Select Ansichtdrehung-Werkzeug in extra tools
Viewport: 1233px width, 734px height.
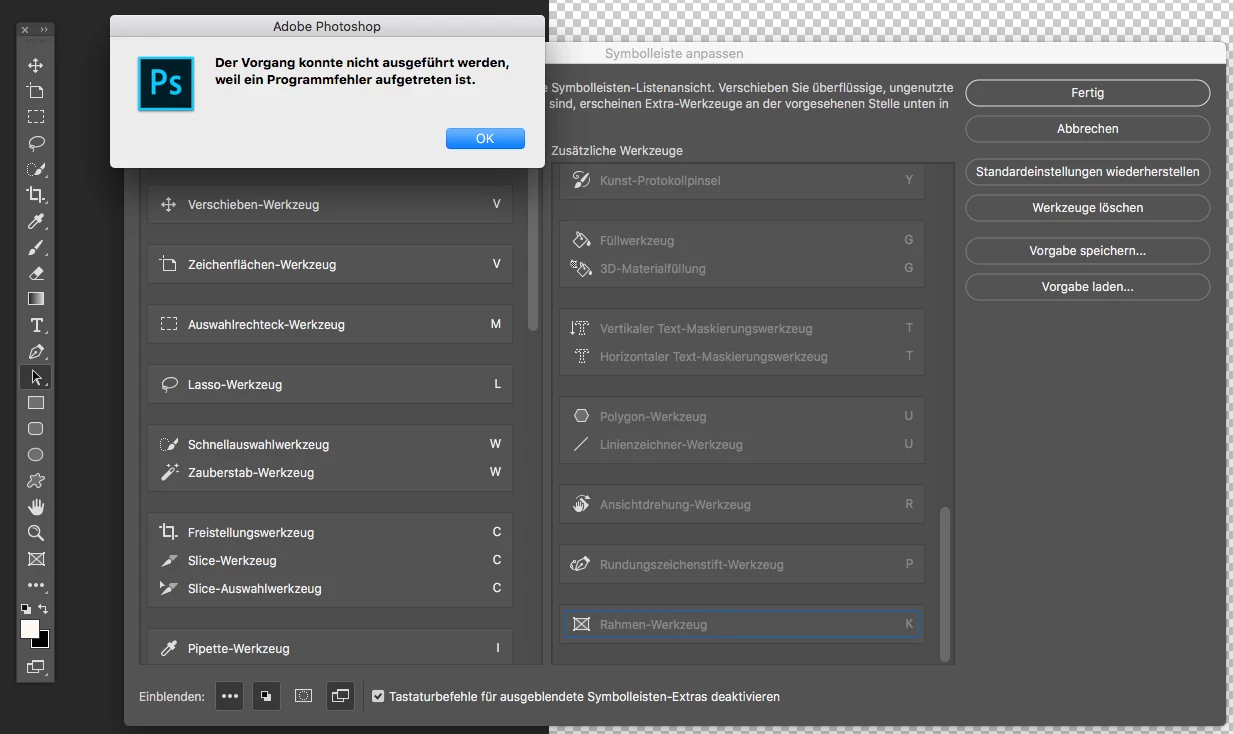click(x=742, y=504)
